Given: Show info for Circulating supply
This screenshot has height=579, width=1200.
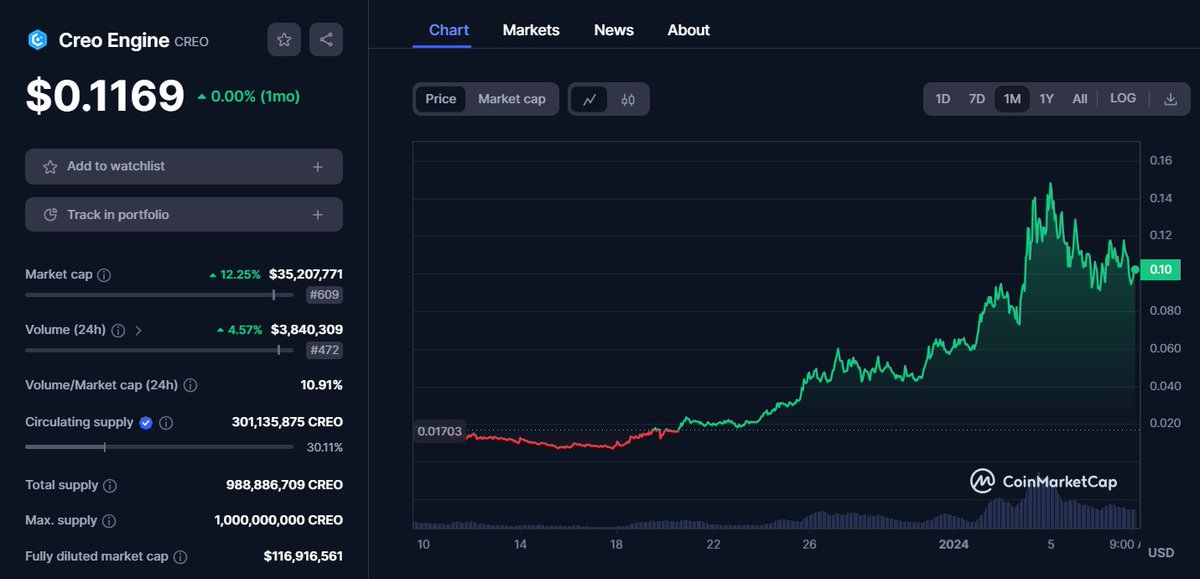Looking at the screenshot, I should coord(166,423).
